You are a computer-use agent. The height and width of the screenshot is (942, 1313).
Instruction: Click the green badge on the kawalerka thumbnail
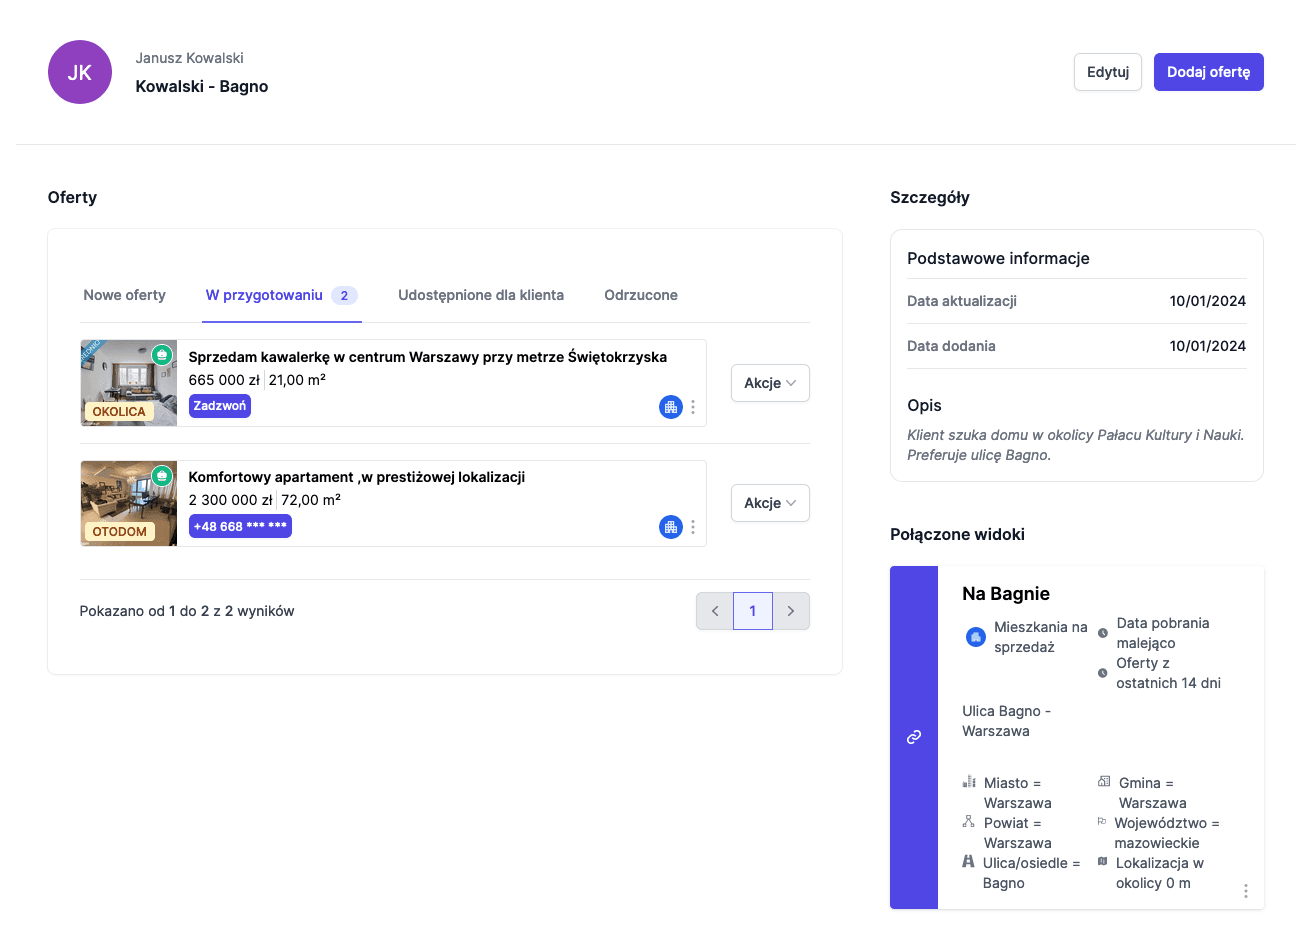click(x=162, y=355)
